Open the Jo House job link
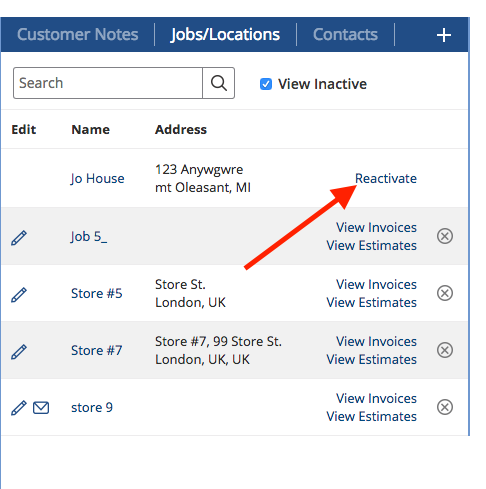This screenshot has height=489, width=486. [97, 179]
